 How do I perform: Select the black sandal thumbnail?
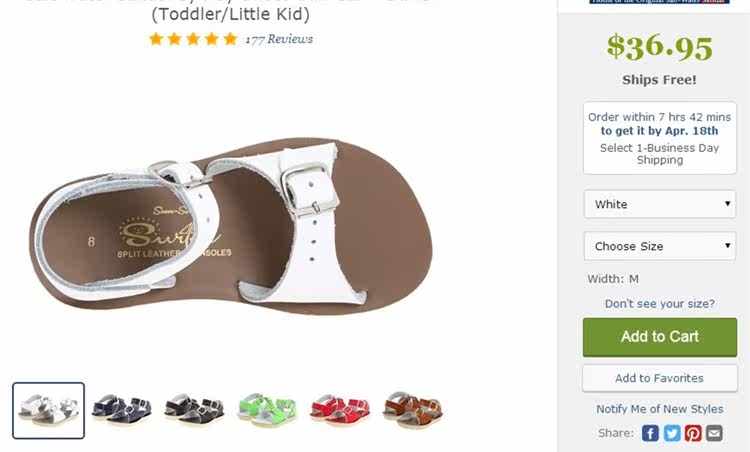pos(194,410)
